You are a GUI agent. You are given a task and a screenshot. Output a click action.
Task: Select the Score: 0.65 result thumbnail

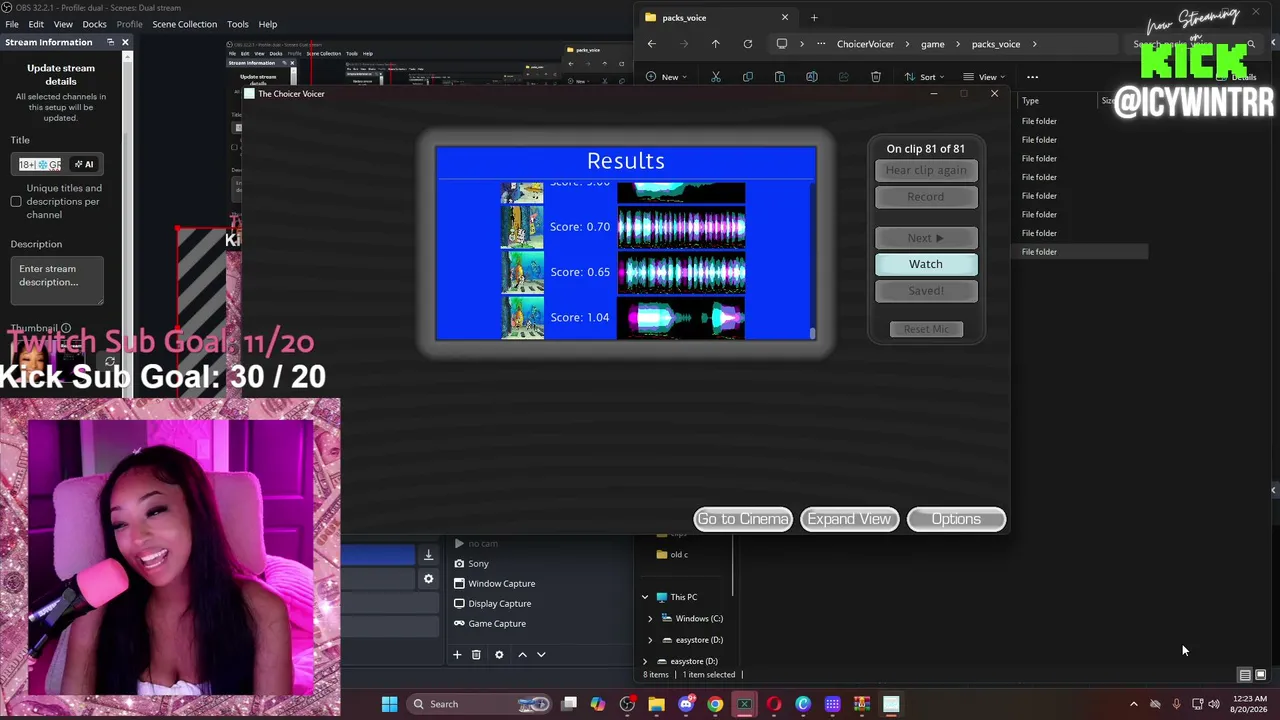coord(522,272)
